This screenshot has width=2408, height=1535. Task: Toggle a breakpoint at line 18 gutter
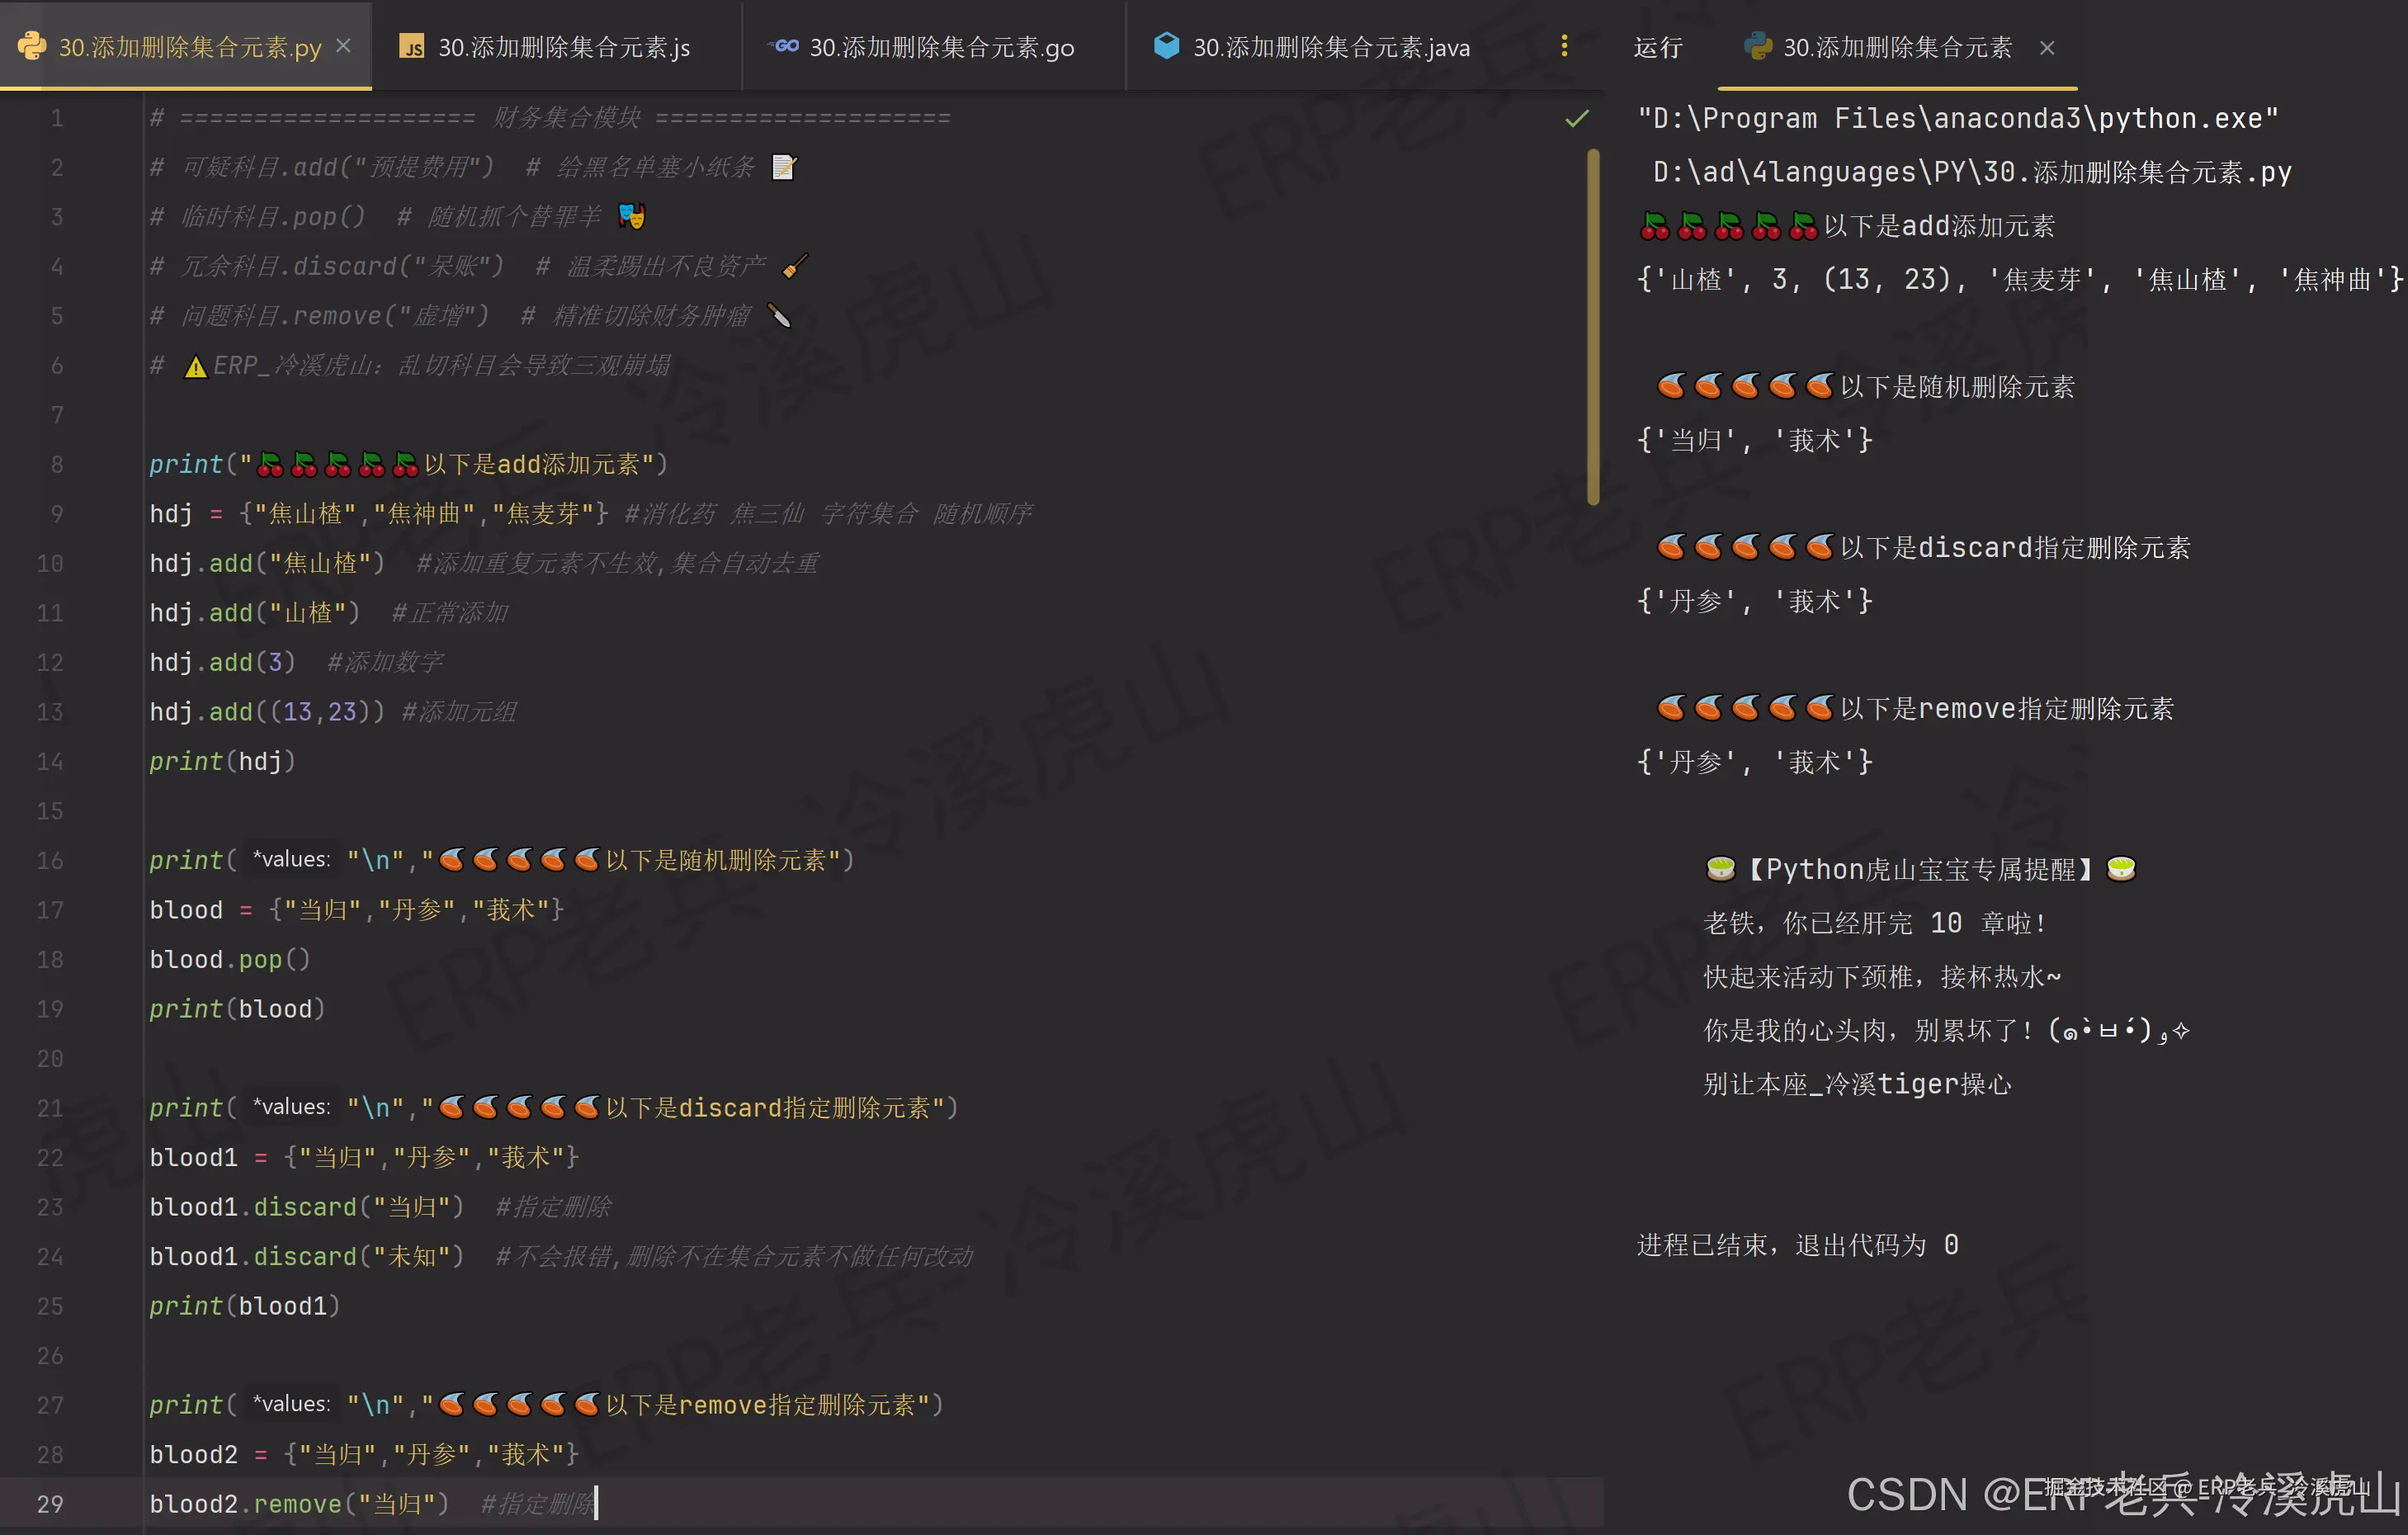[x=50, y=960]
